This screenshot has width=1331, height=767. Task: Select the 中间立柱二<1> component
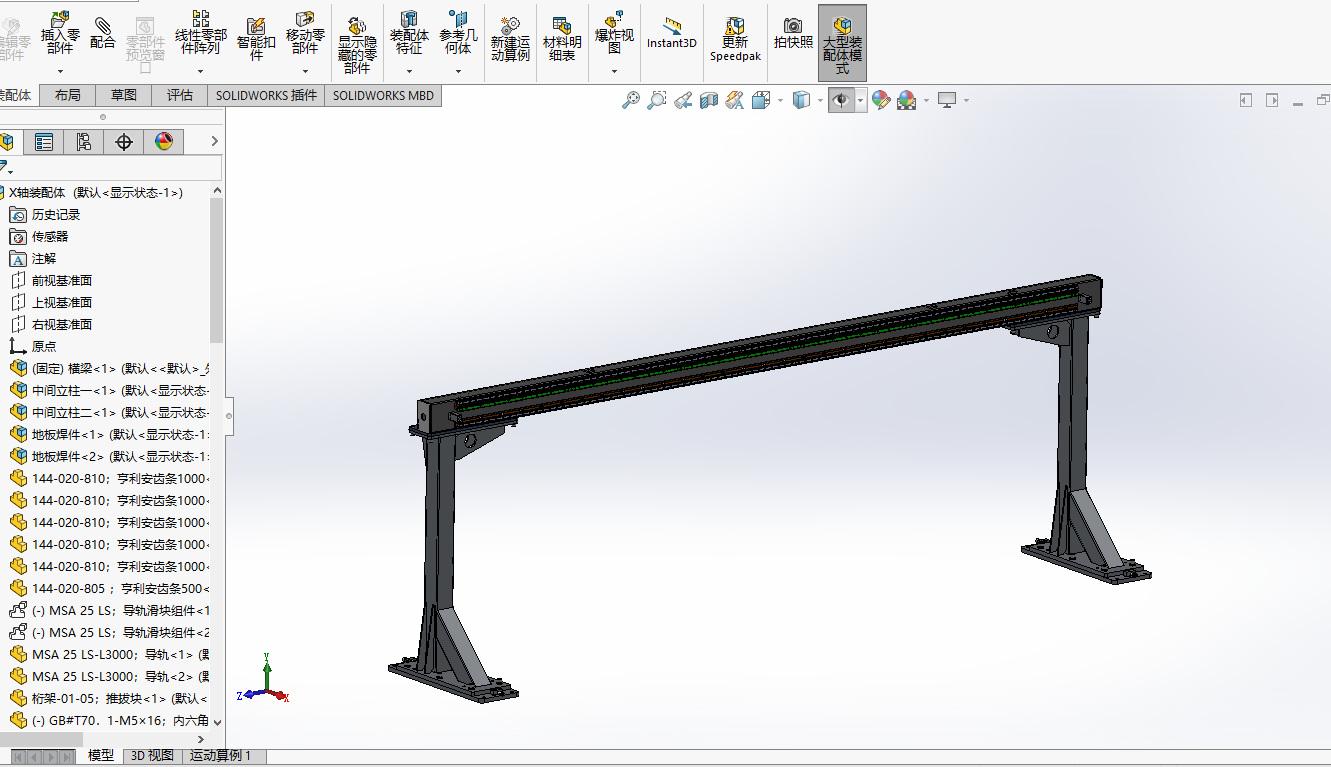click(110, 413)
